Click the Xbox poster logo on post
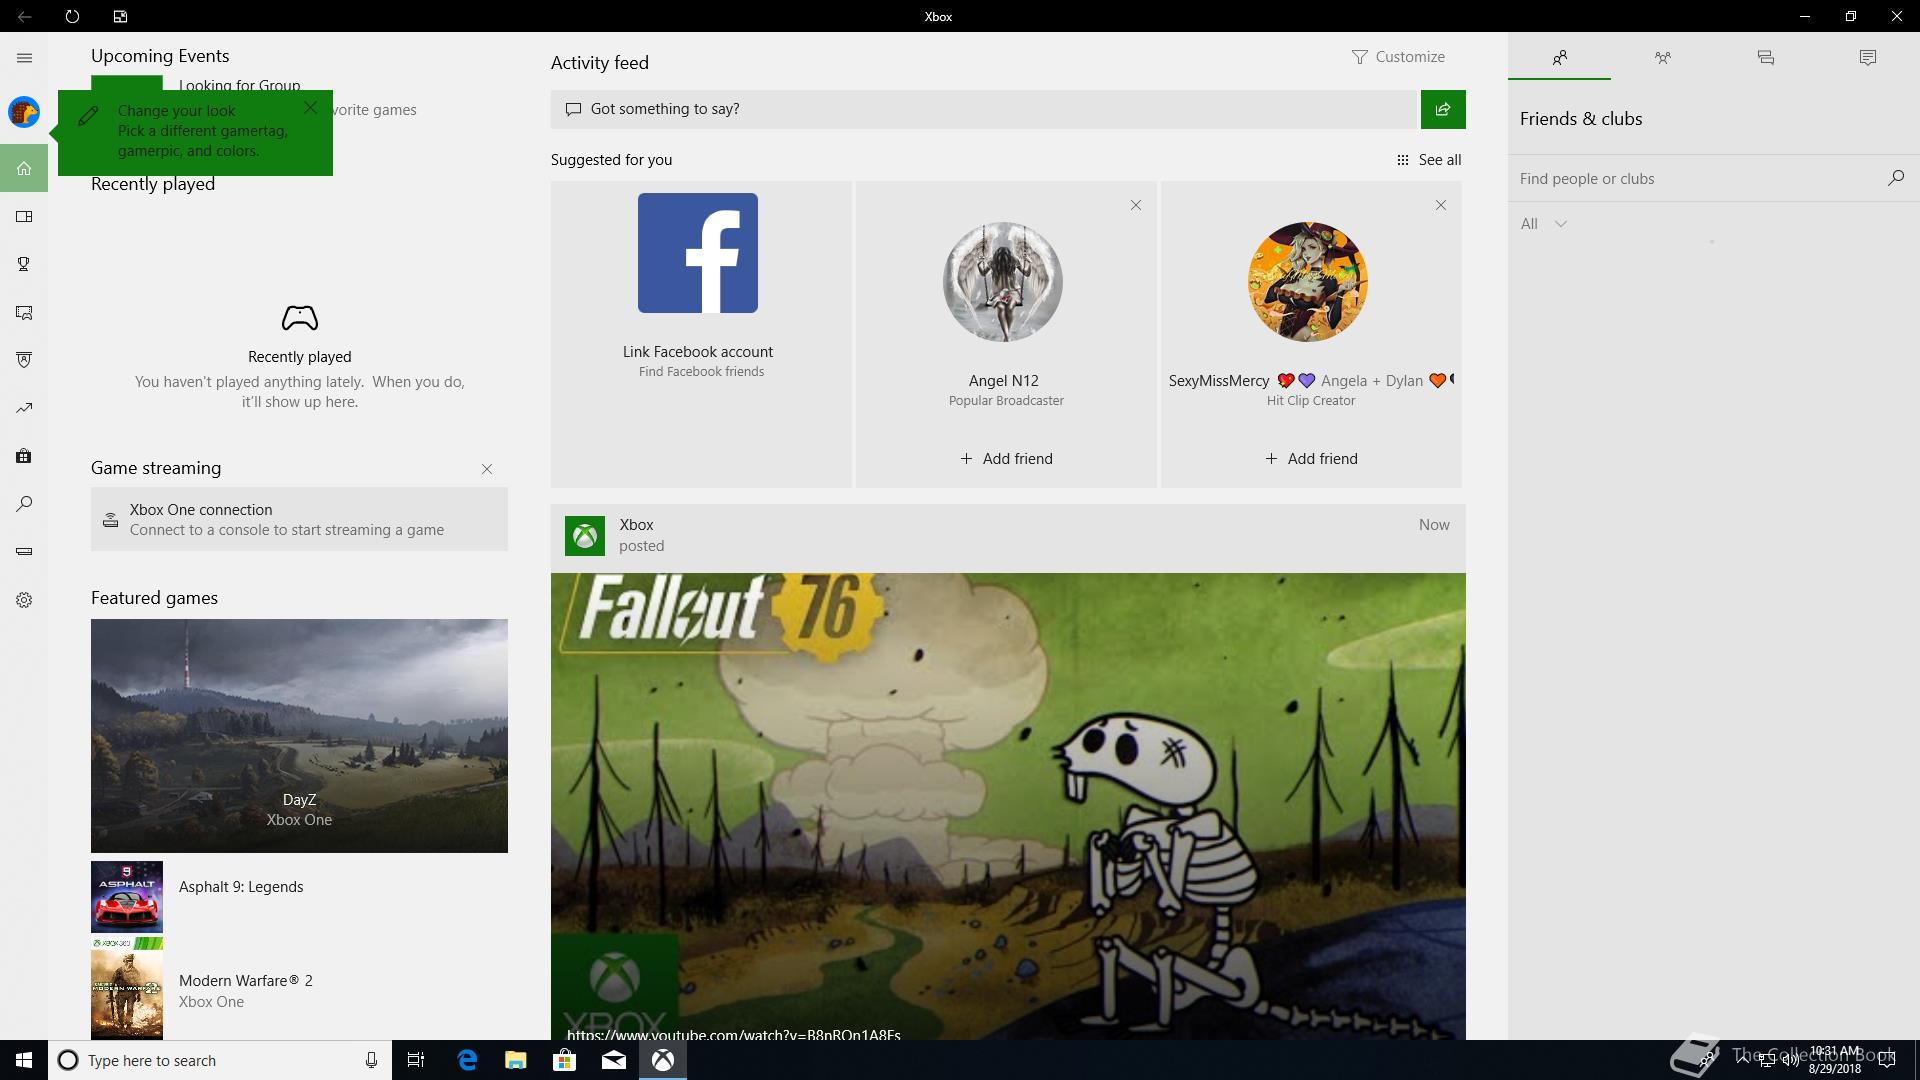Image resolution: width=1920 pixels, height=1080 pixels. click(x=585, y=536)
